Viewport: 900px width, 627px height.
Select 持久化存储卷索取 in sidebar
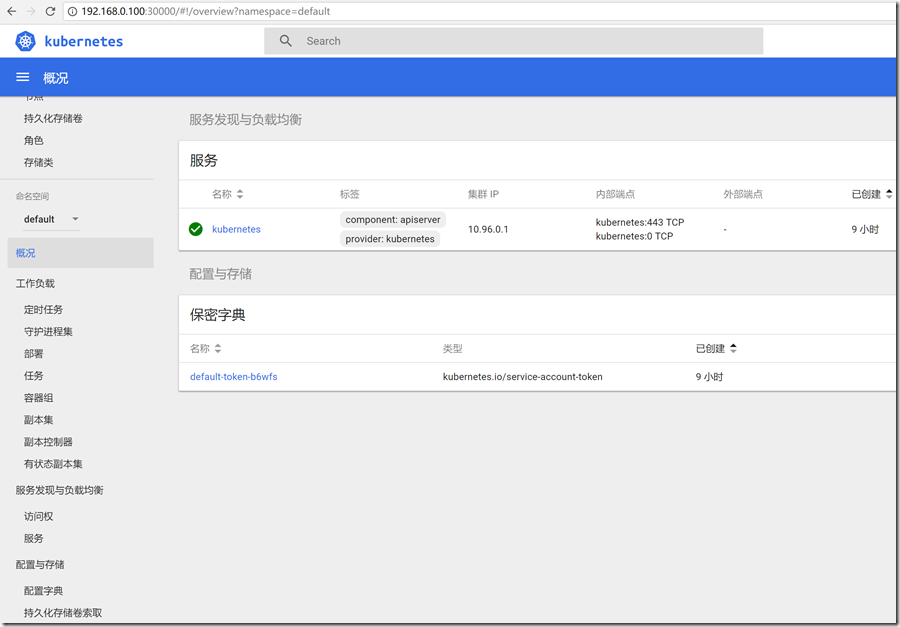click(63, 613)
